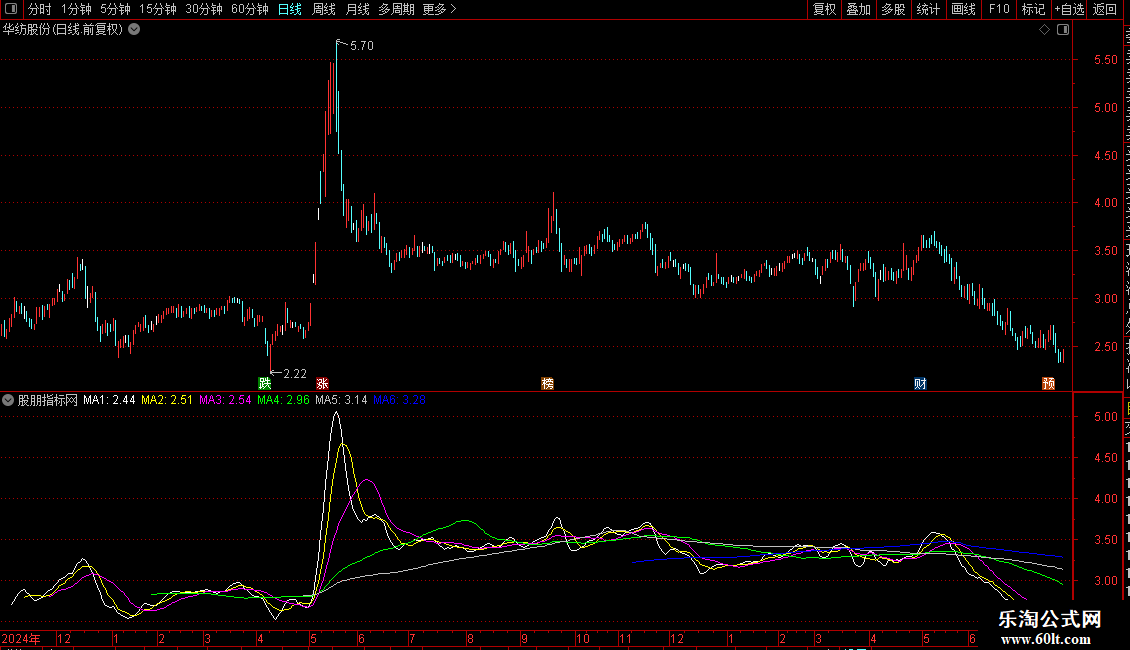The image size is (1130, 650).
Task: Click the 5.70 high price label
Action: tap(362, 46)
